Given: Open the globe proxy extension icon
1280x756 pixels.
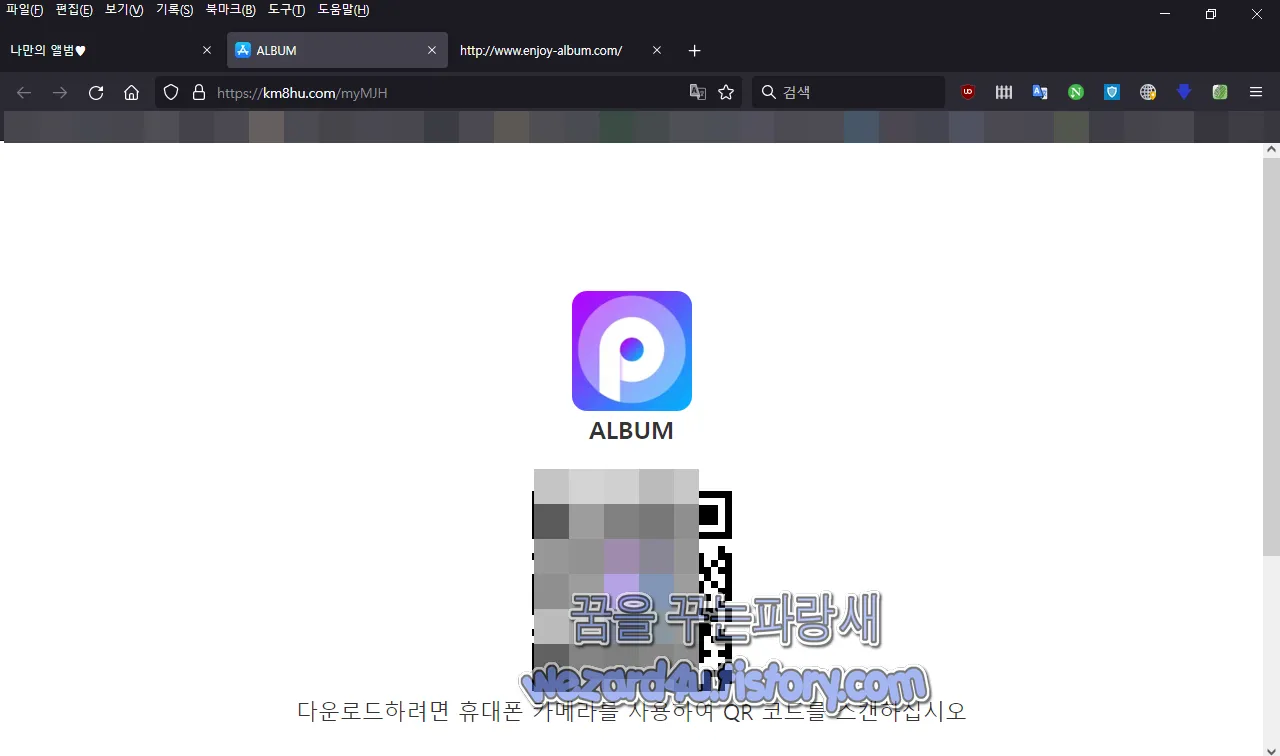Looking at the screenshot, I should tap(1148, 92).
